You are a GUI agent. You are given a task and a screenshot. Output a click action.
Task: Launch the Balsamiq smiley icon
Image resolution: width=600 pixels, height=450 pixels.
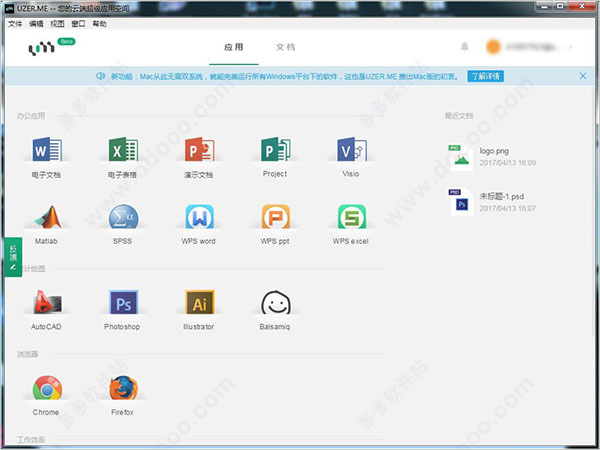[276, 303]
